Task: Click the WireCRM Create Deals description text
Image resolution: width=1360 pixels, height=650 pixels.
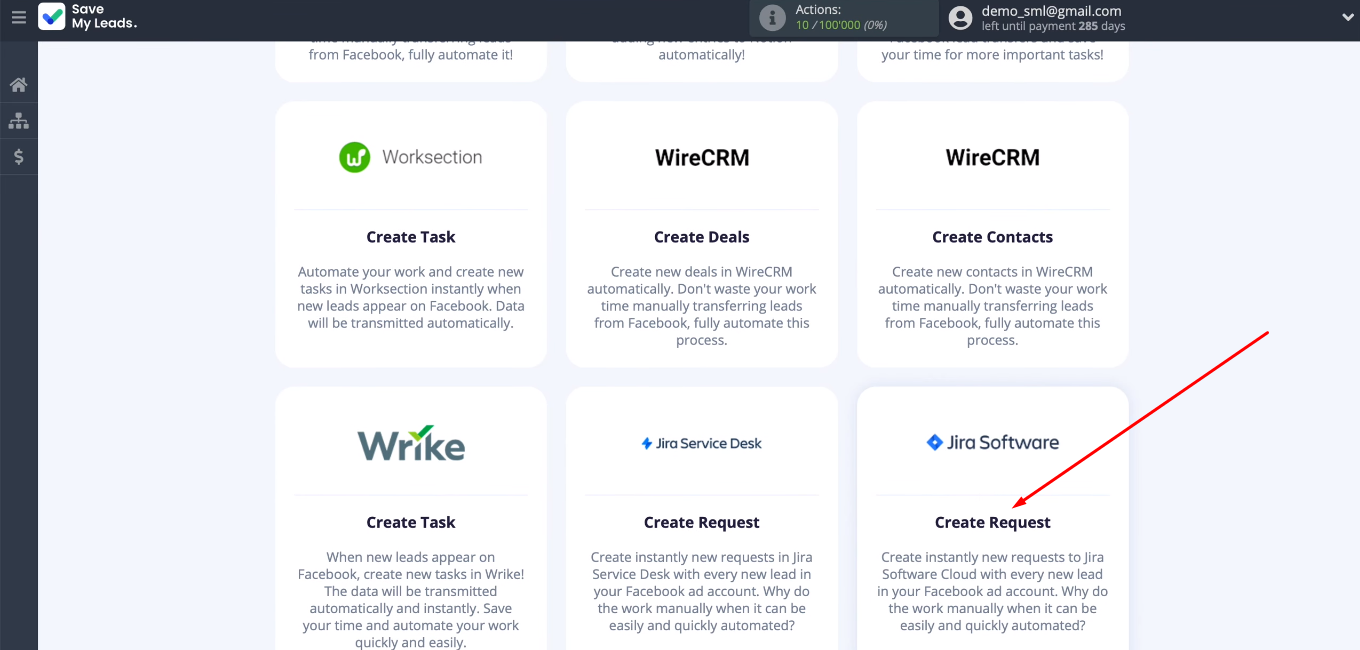Action: [x=702, y=306]
